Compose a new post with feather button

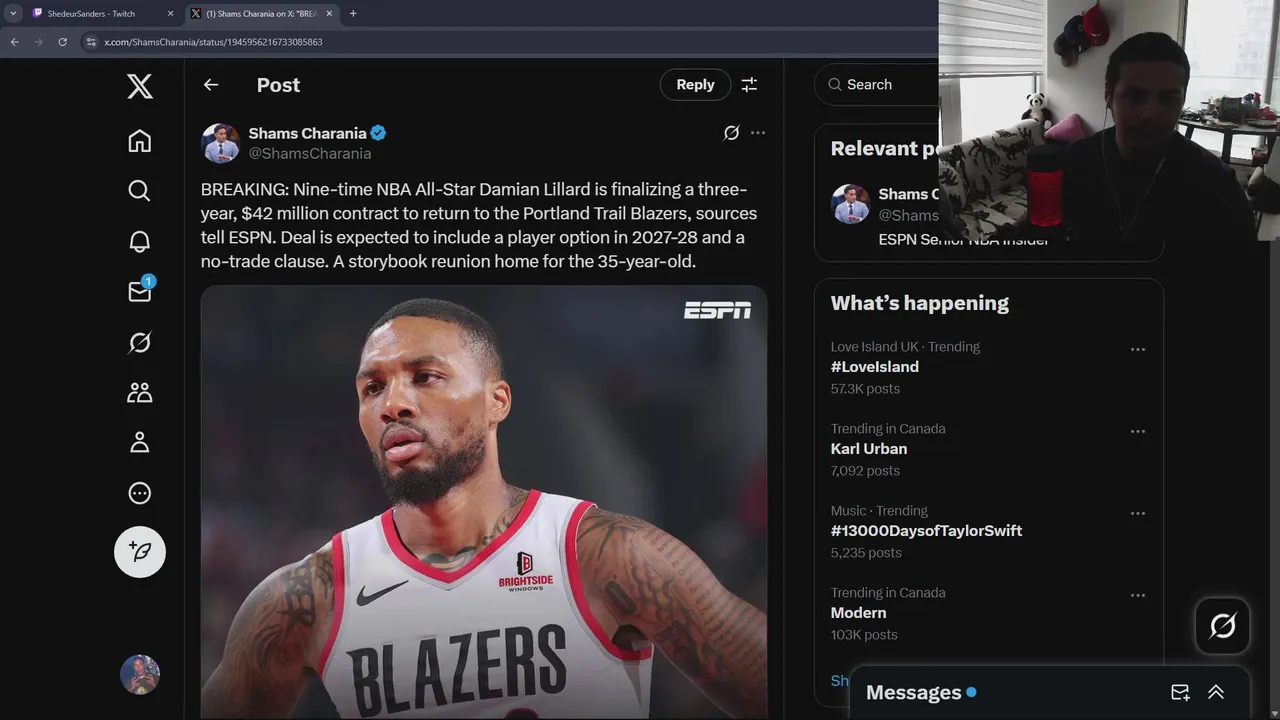coord(140,552)
